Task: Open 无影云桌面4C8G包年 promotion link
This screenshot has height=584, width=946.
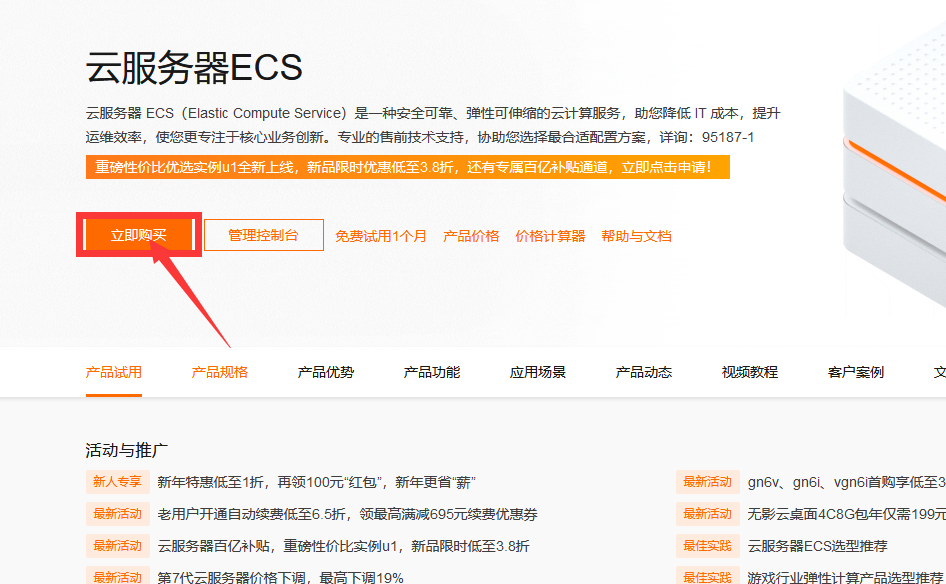Action: [x=846, y=514]
